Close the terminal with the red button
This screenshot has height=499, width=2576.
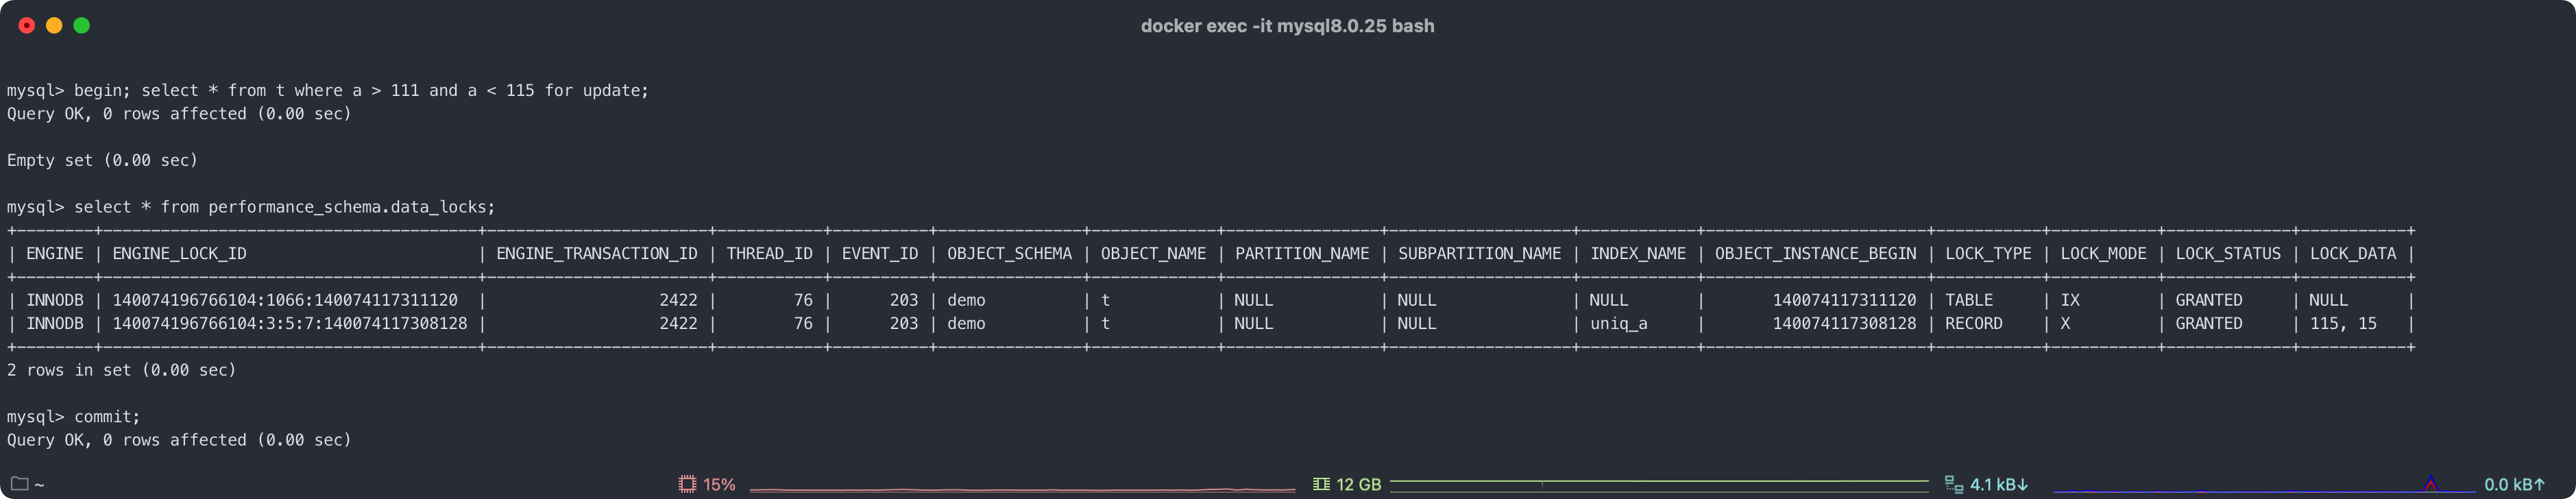click(27, 26)
